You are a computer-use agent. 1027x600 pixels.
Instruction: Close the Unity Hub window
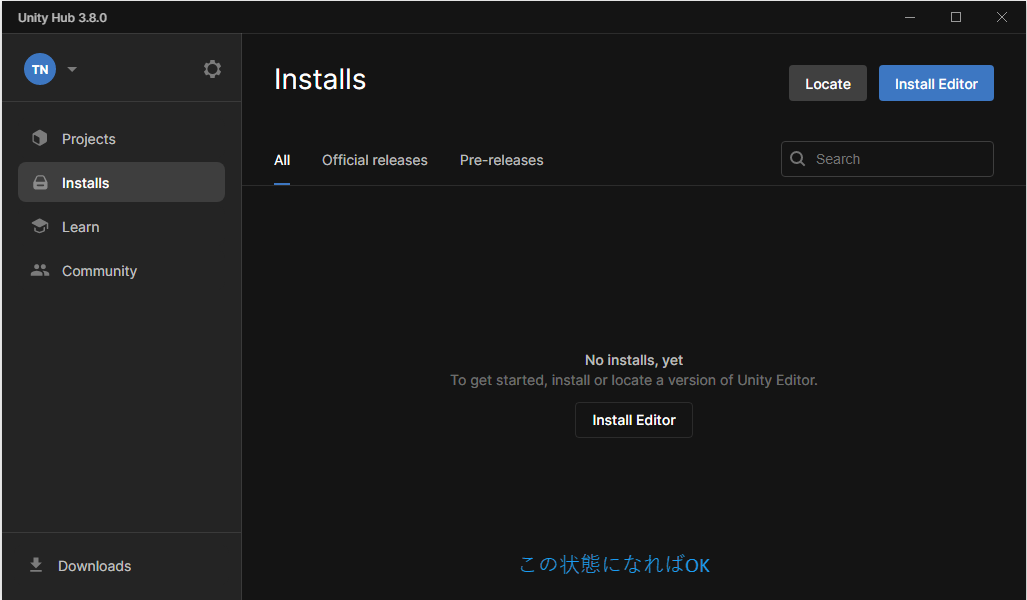(x=1001, y=18)
